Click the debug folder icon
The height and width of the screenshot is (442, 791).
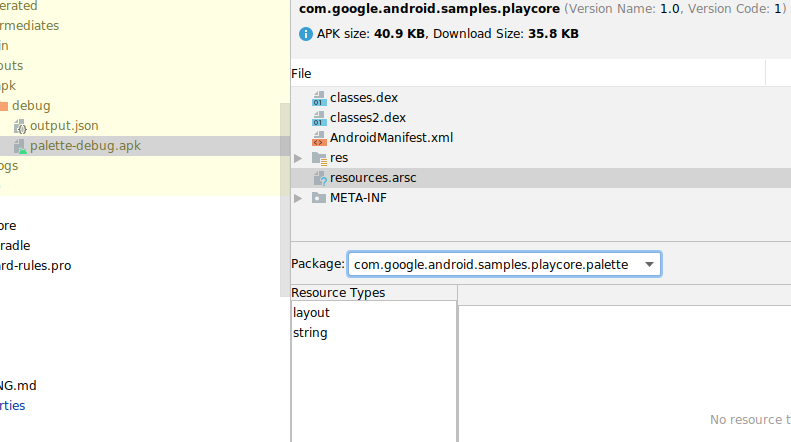click(3, 106)
